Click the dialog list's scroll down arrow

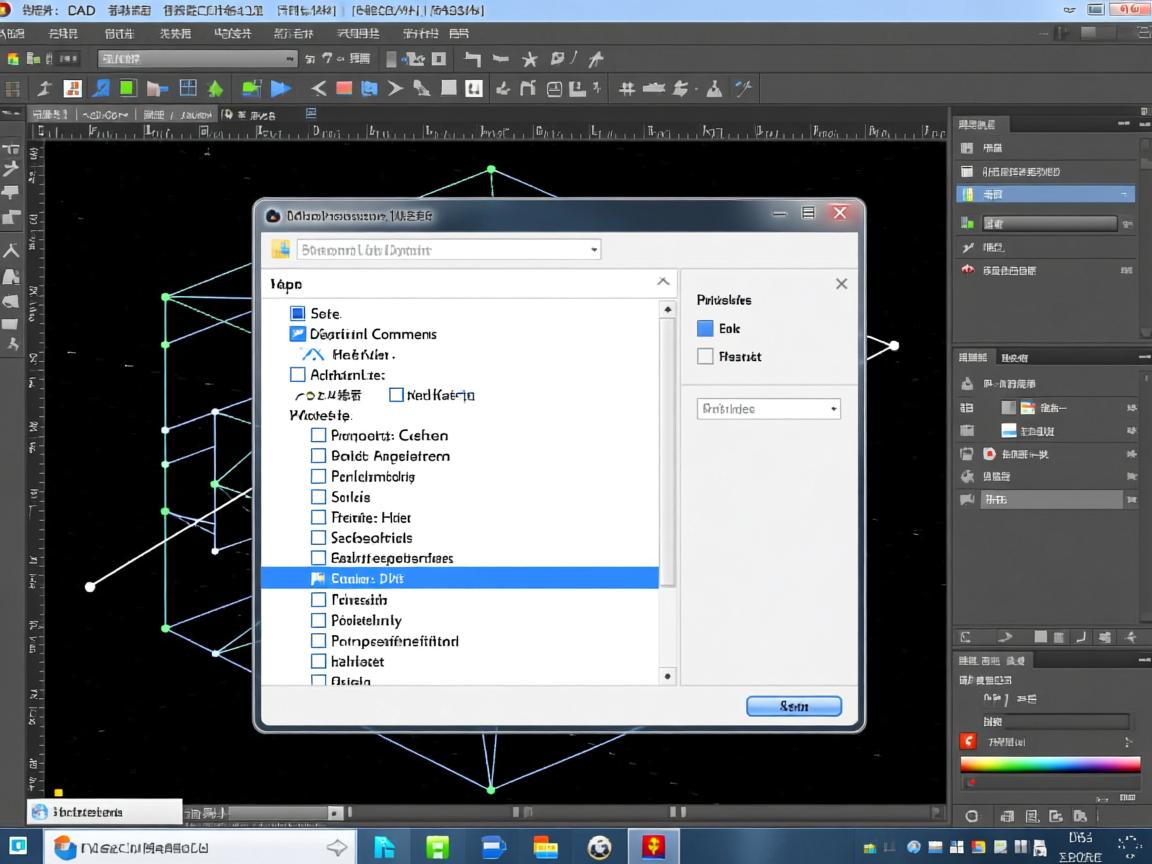point(668,676)
